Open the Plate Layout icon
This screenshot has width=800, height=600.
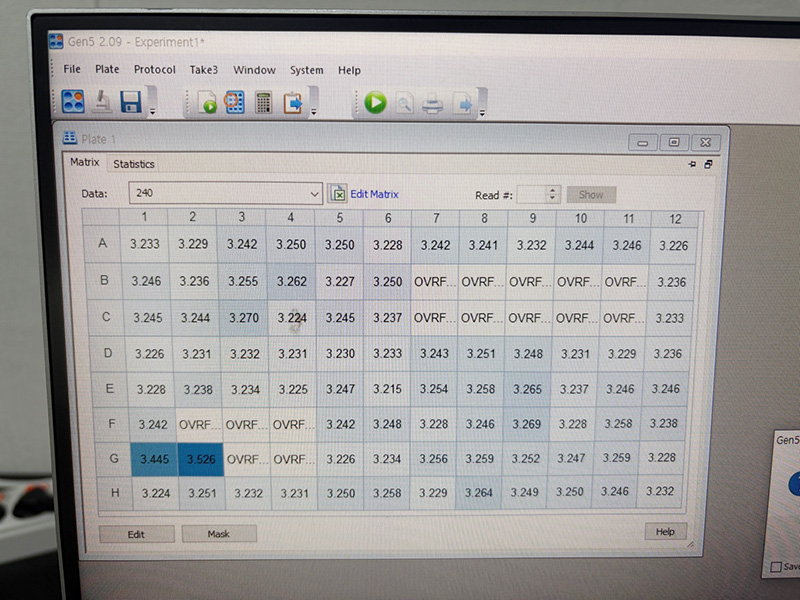235,102
